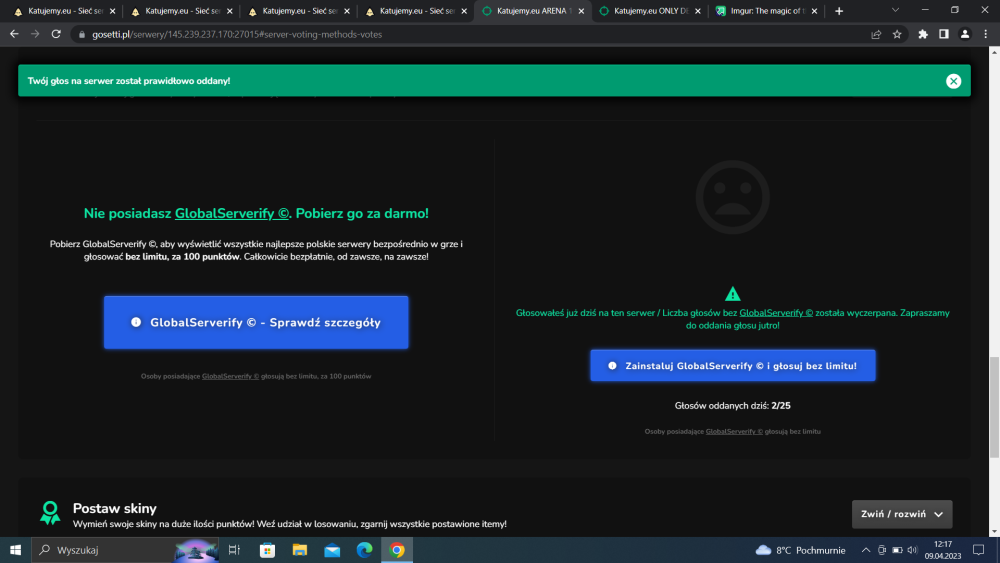Toggle Zwiń / rozwiń section expander
The image size is (1000, 563).
pyautogui.click(x=902, y=514)
